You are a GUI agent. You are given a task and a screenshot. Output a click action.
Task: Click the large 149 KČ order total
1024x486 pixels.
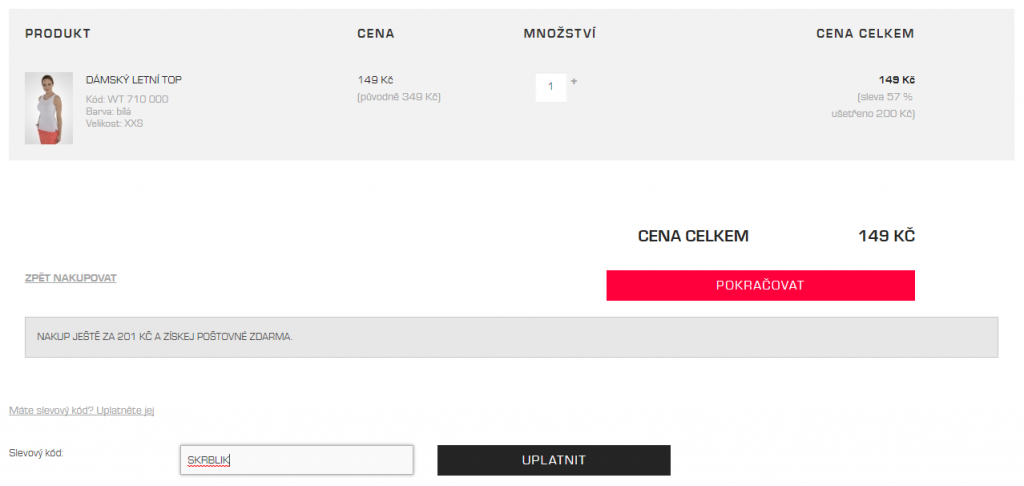coord(886,236)
